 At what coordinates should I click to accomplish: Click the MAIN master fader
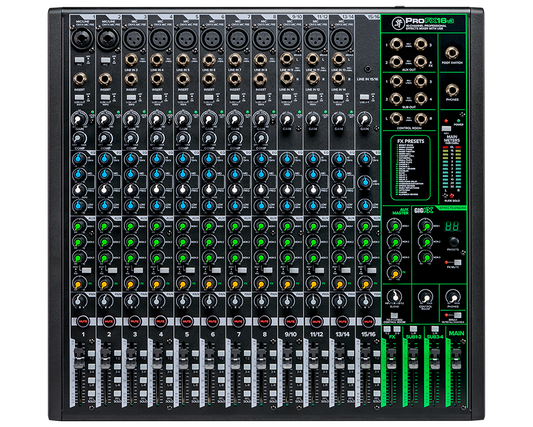coord(456,359)
